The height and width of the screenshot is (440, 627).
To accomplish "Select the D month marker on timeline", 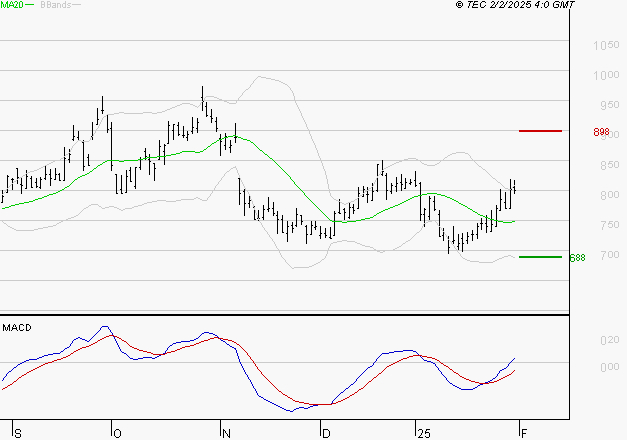I will click(326, 433).
